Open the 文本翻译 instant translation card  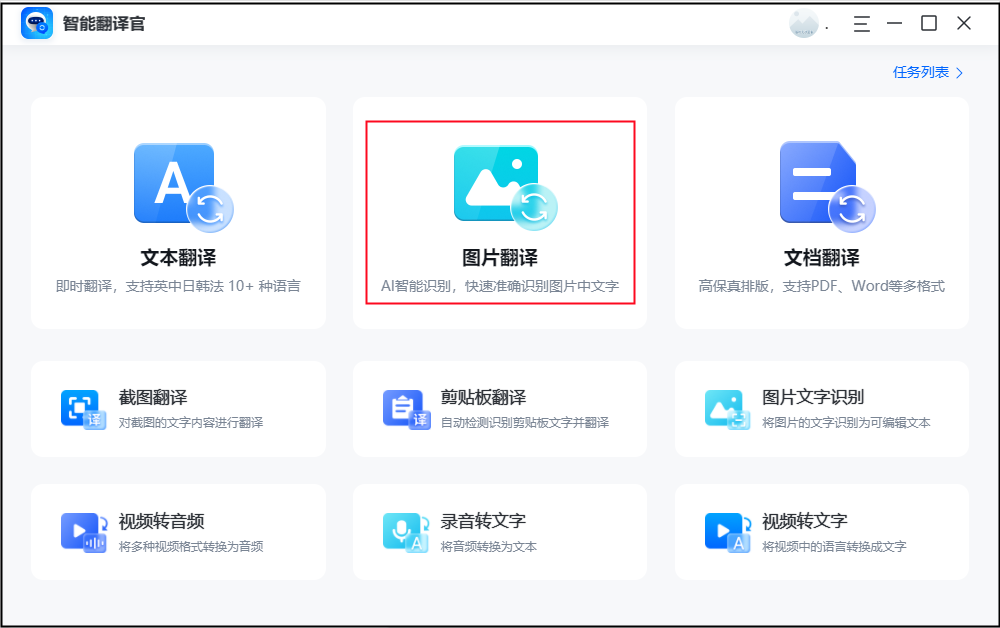click(x=178, y=210)
